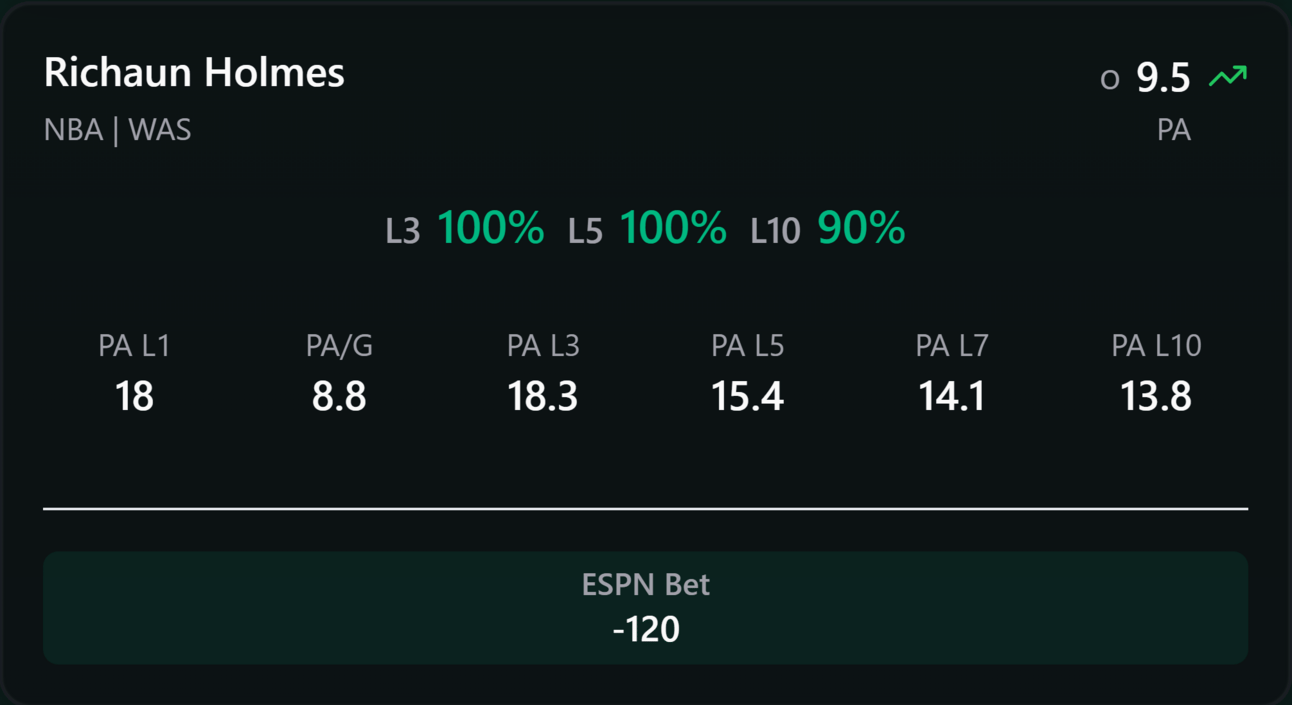Click the green upward trend arrow icon
The height and width of the screenshot is (705, 1292).
coord(1228,76)
